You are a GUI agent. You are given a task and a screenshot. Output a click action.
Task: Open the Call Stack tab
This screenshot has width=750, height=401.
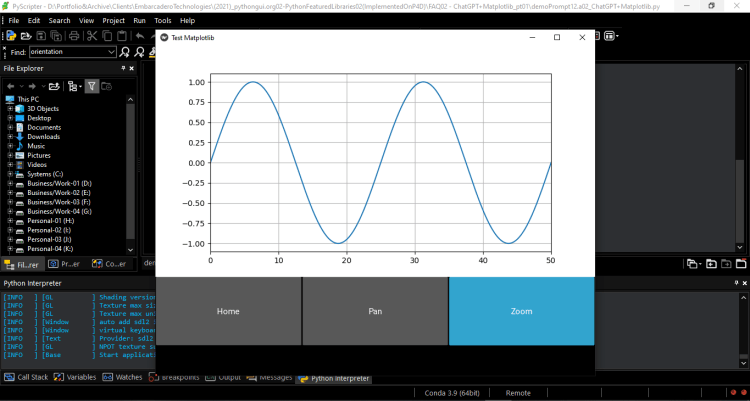(26, 377)
